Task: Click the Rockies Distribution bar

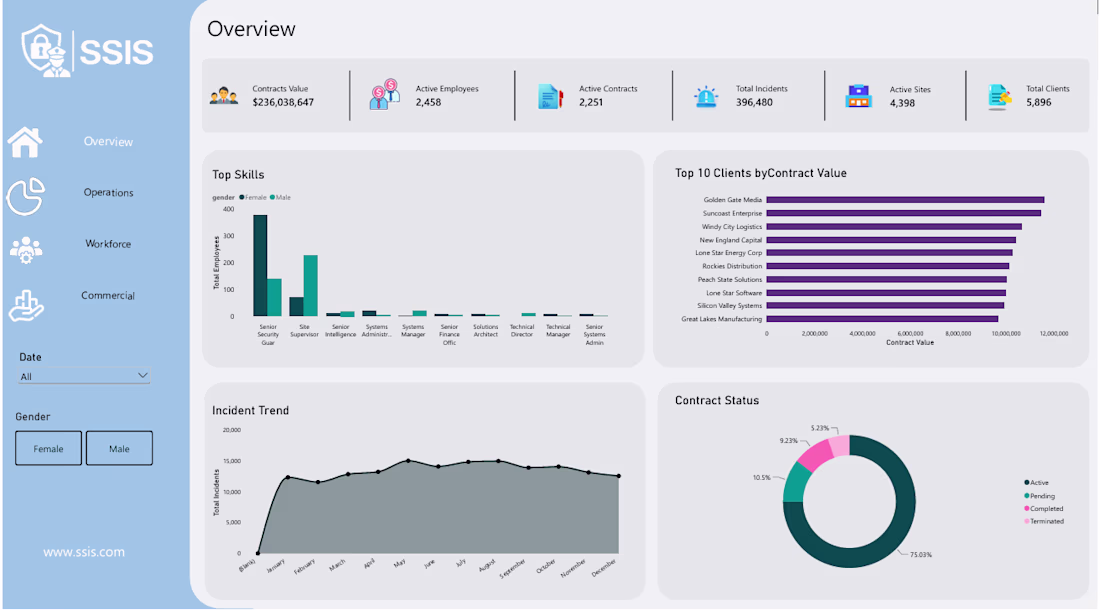Action: click(887, 266)
